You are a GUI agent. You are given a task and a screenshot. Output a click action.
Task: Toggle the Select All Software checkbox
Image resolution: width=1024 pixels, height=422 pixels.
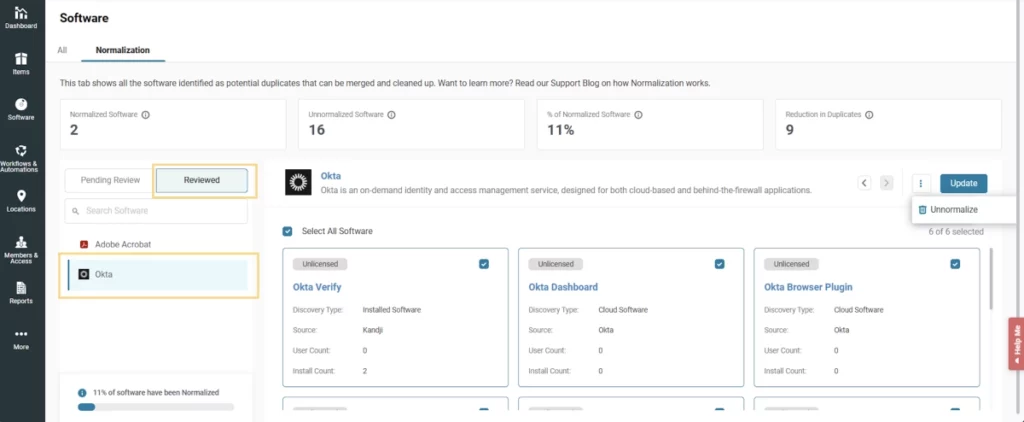287,231
